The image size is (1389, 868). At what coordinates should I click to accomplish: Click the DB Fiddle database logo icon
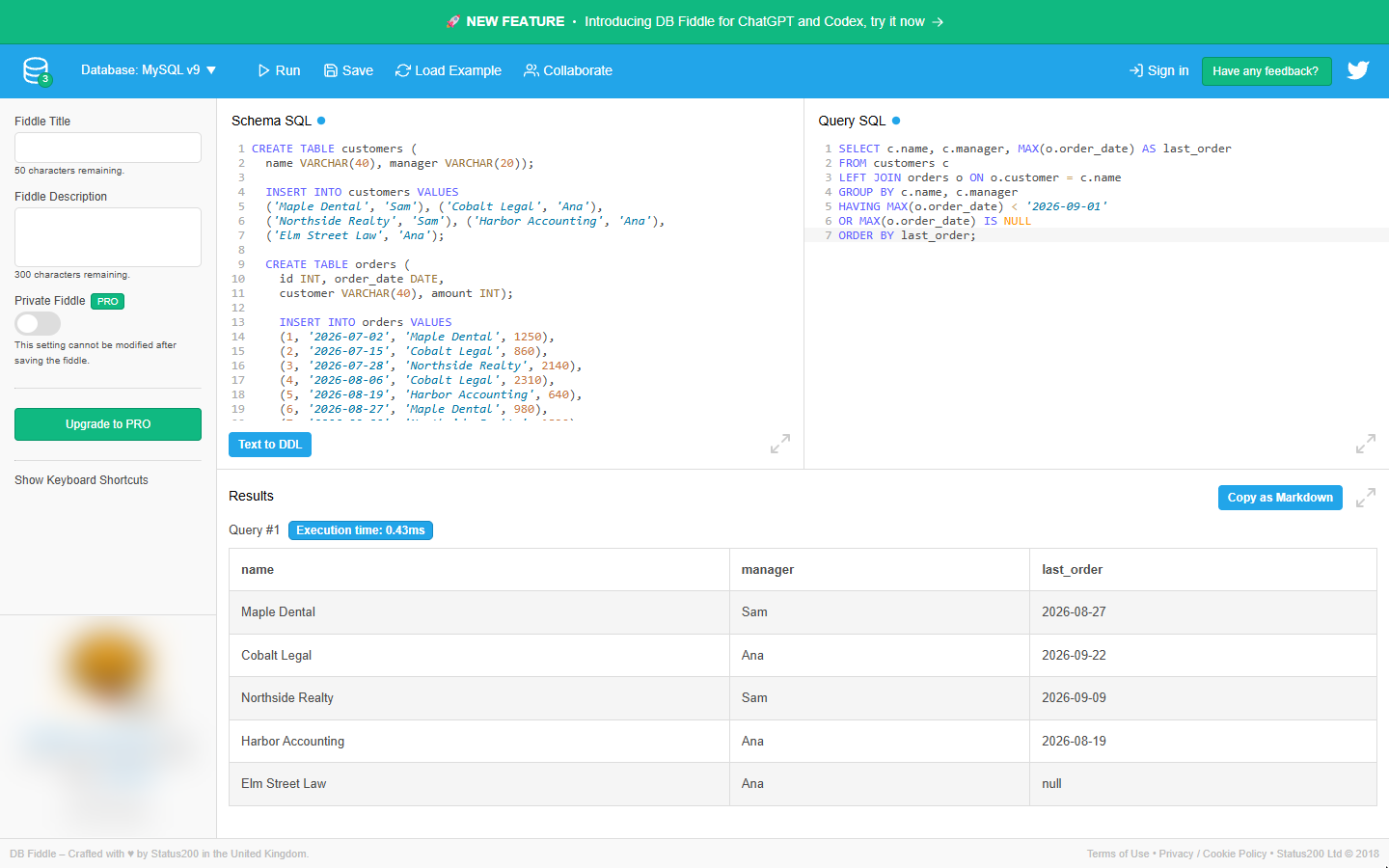click(x=37, y=71)
